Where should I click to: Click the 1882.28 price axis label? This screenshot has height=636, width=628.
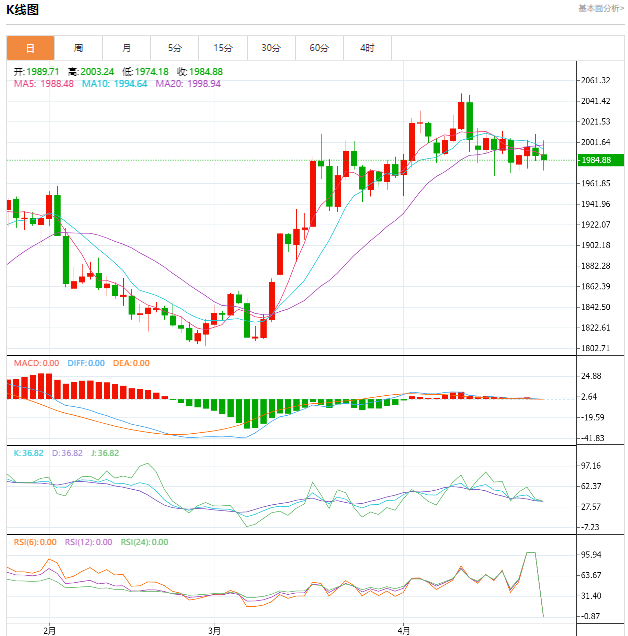pyautogui.click(x=596, y=266)
